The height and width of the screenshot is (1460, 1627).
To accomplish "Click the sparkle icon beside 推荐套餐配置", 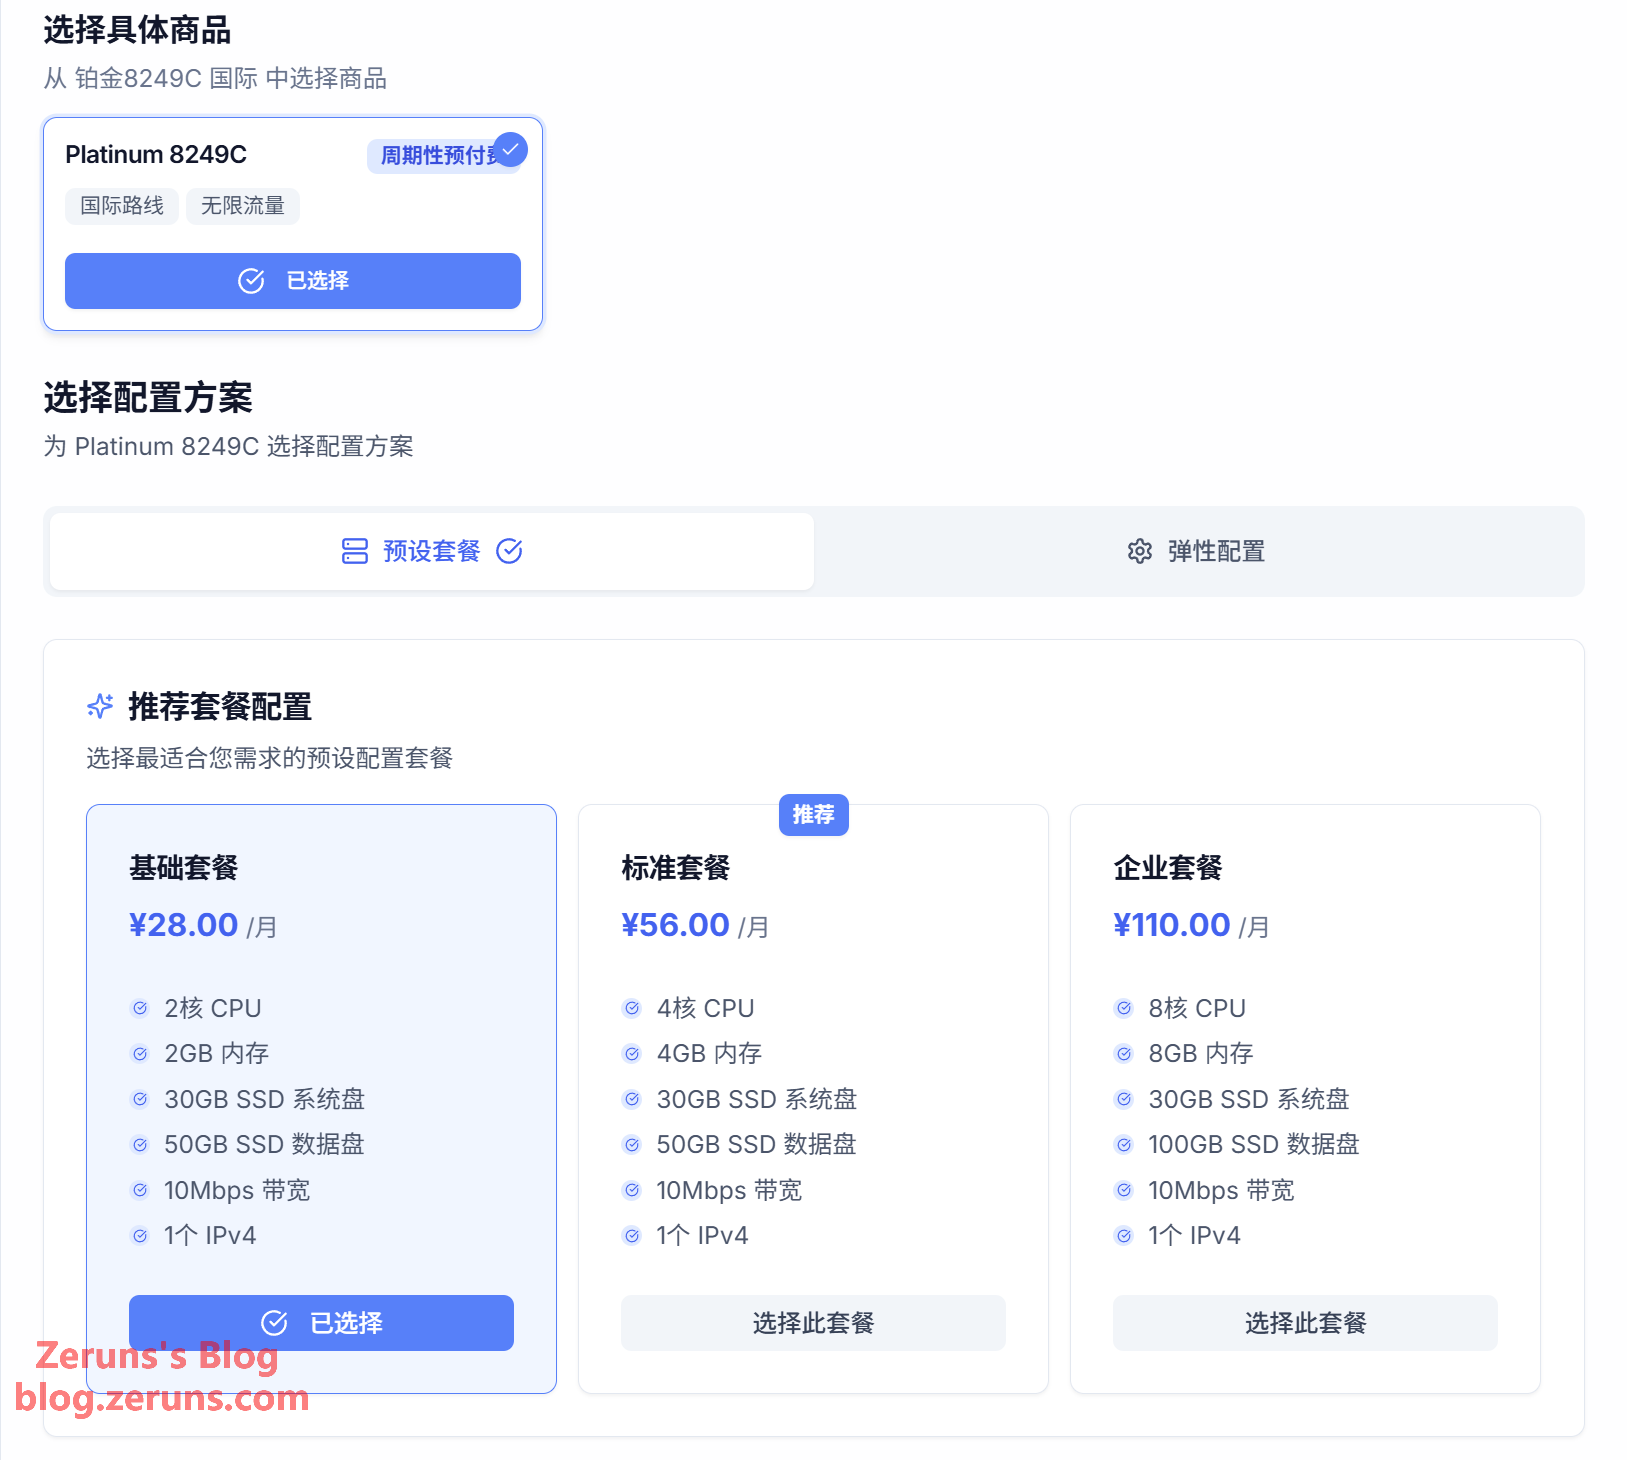I will pos(100,706).
